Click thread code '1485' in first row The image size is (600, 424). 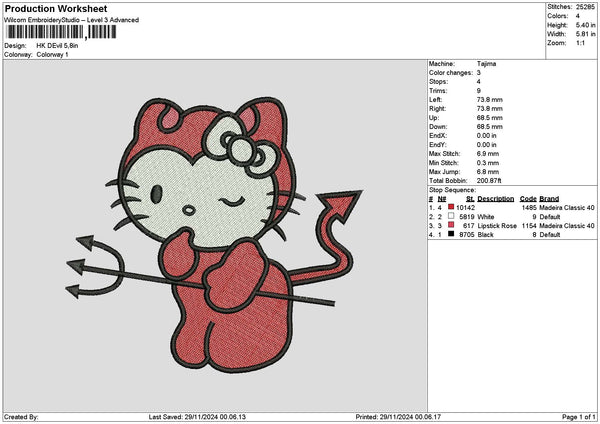coord(529,208)
